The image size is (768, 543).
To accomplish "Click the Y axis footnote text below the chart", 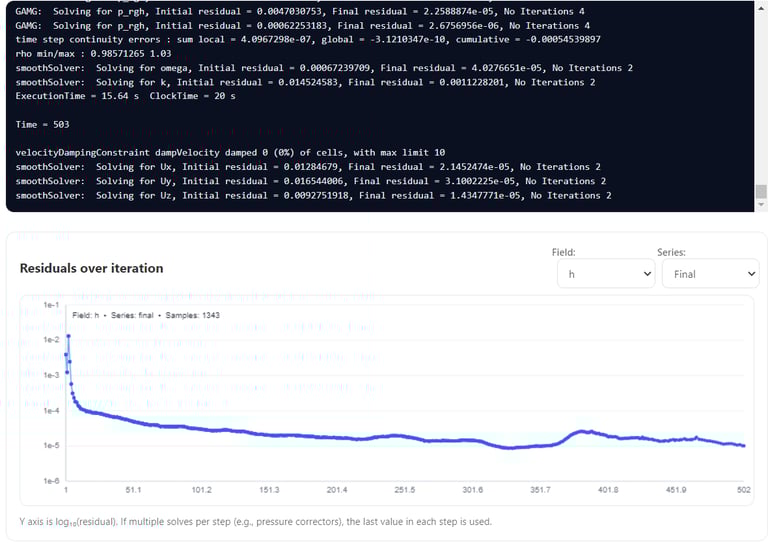I will coord(255,521).
